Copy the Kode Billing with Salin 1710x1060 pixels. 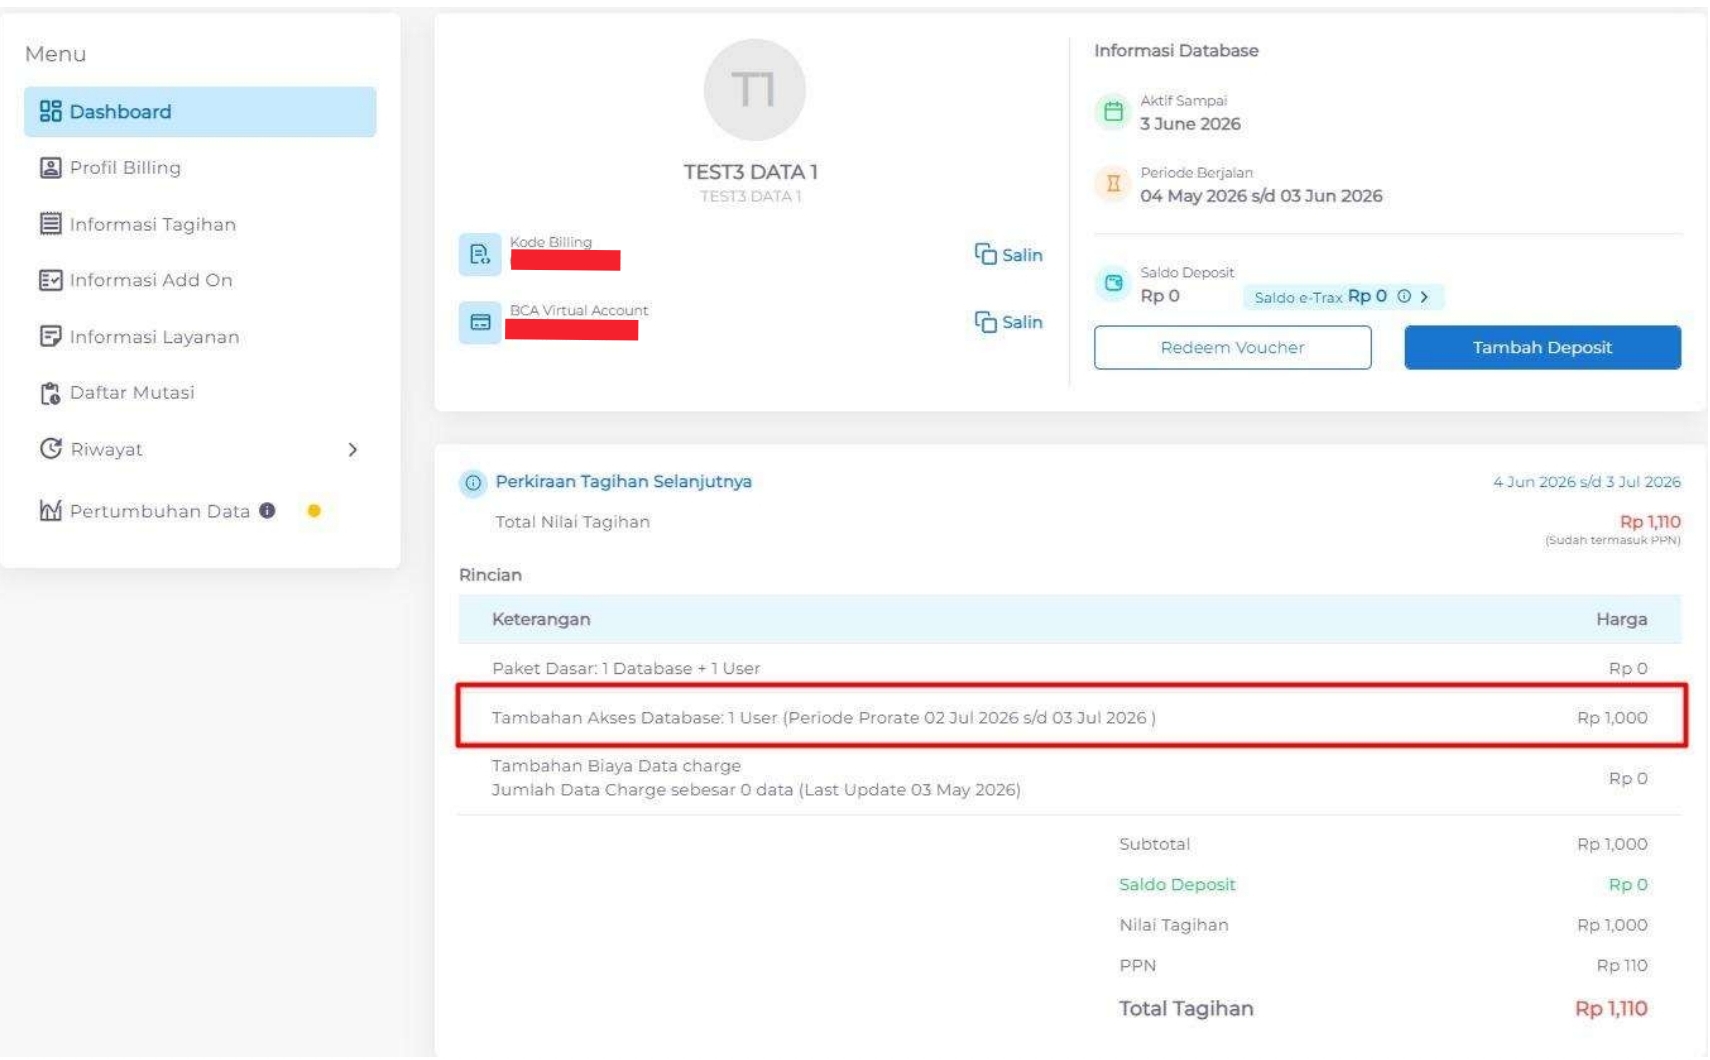click(1009, 255)
